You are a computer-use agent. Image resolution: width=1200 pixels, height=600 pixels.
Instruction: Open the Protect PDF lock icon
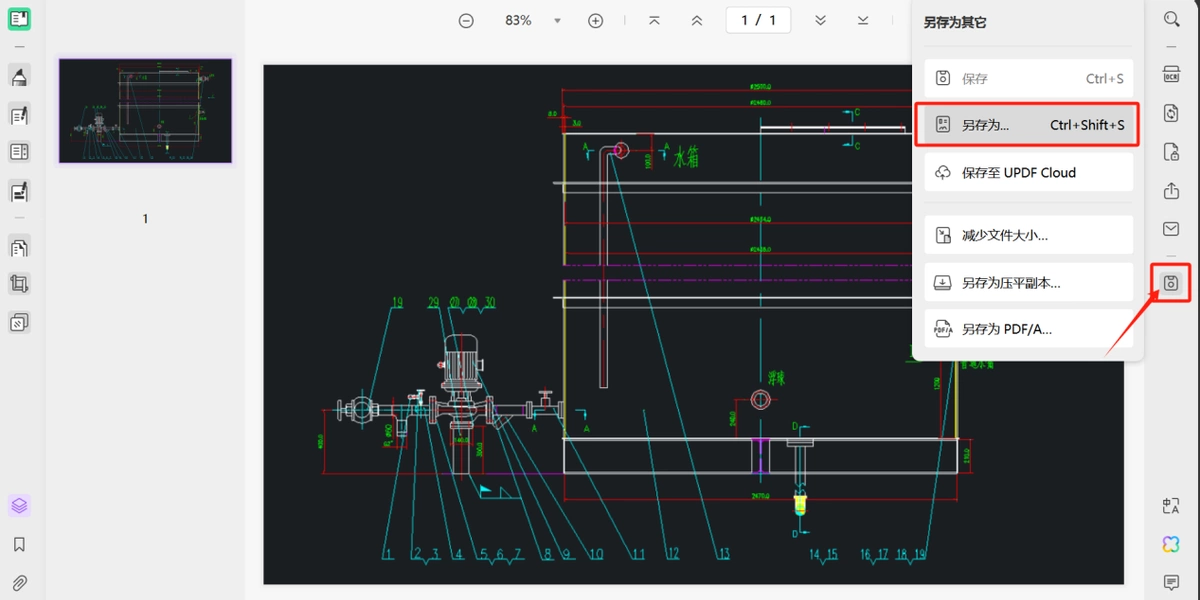(x=1171, y=152)
